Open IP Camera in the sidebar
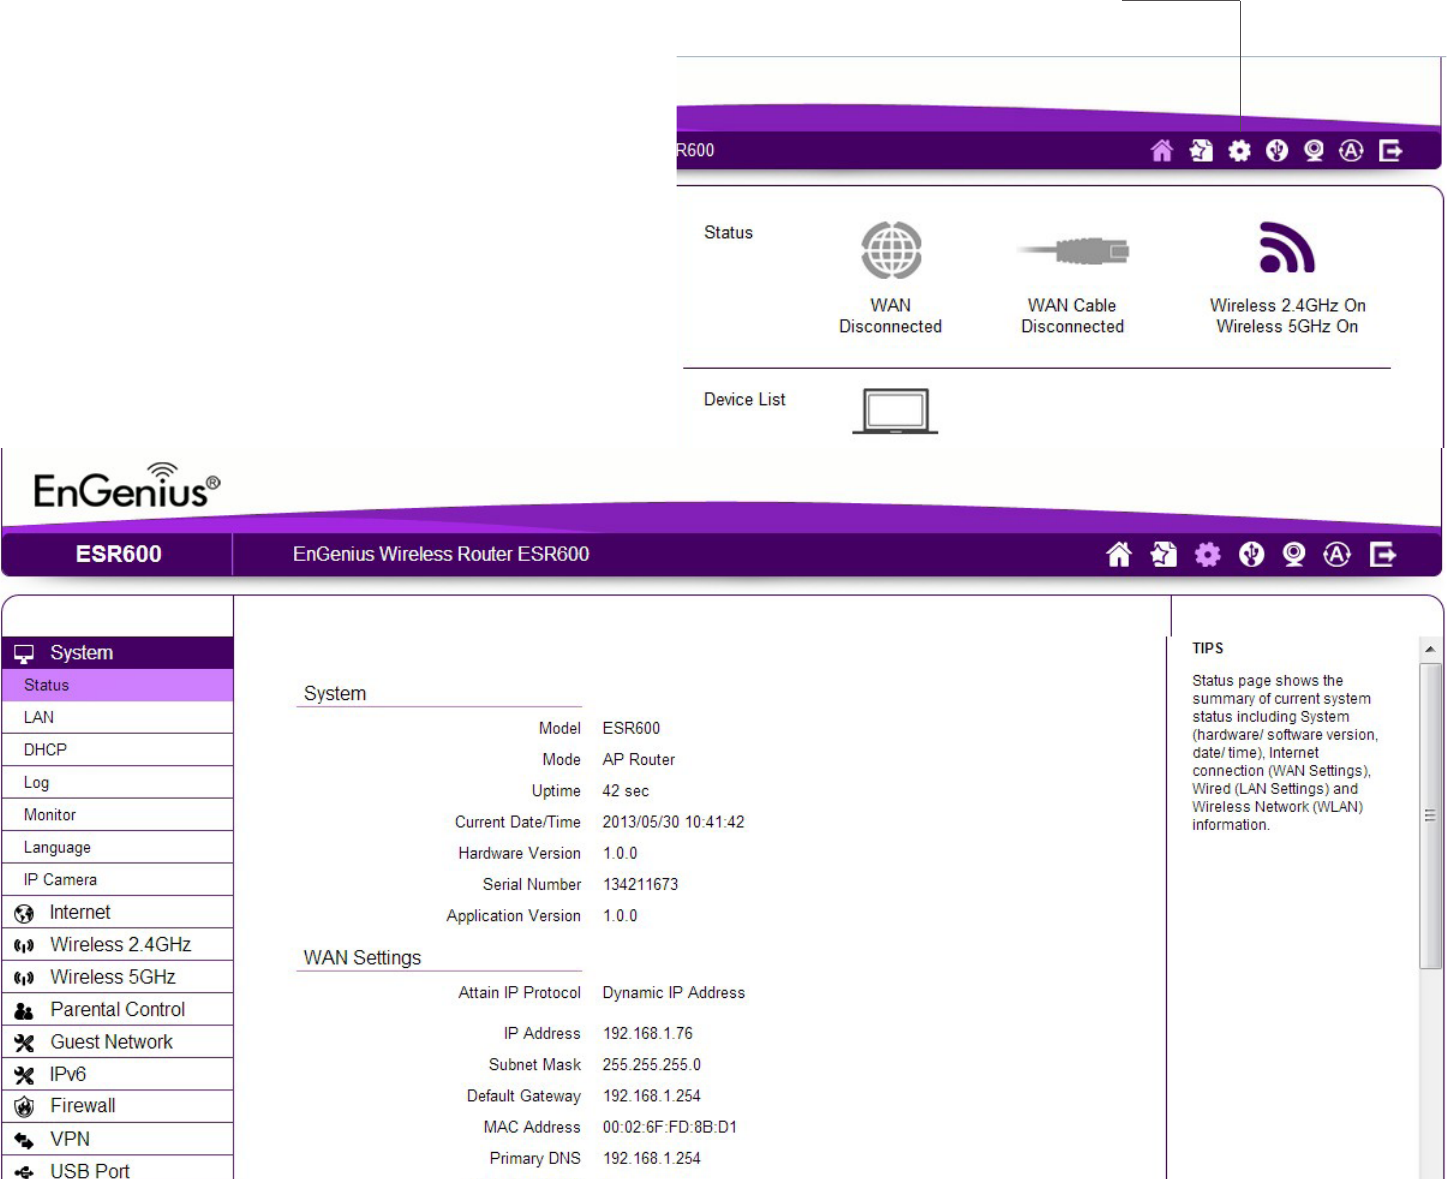1447x1179 pixels. [x=117, y=880]
